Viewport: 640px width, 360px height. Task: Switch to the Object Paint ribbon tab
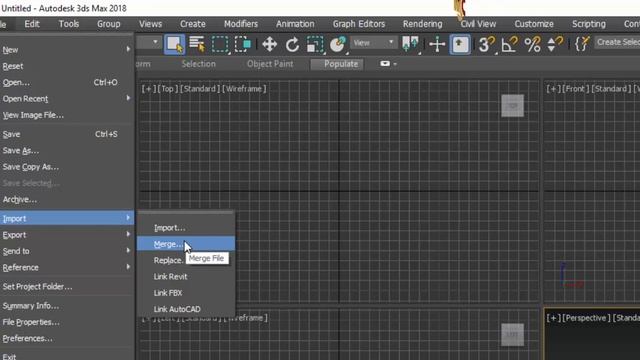point(270,64)
